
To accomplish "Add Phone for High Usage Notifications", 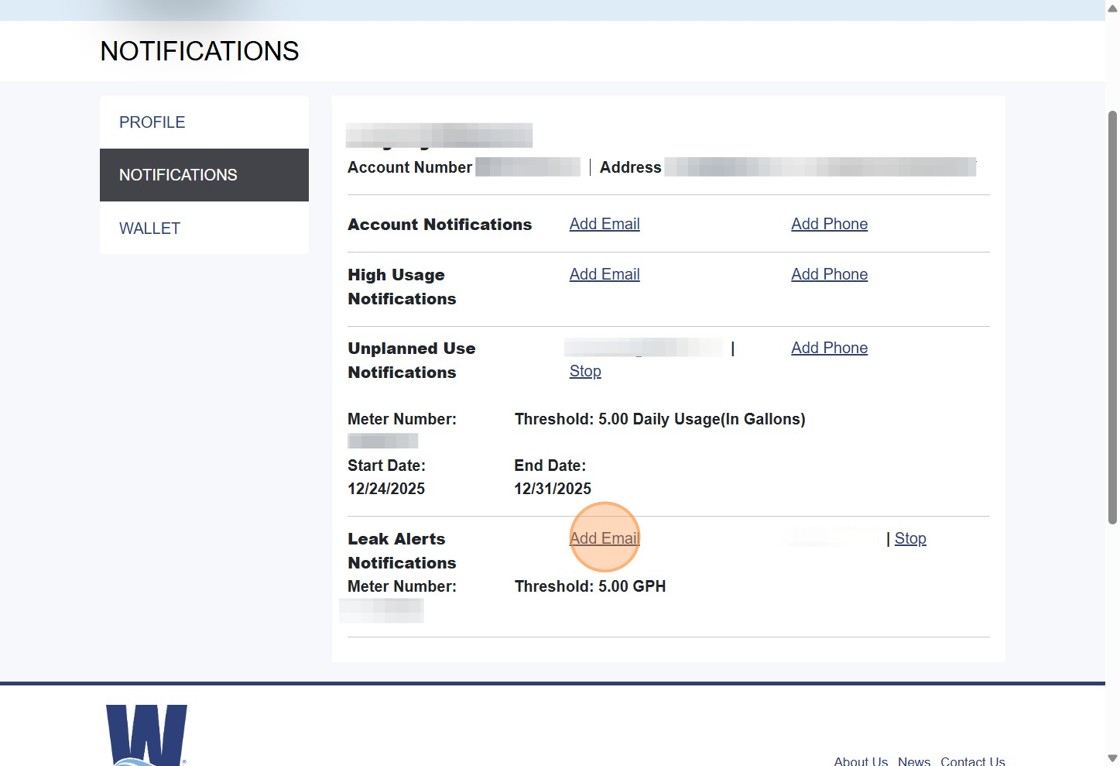I will (x=829, y=274).
